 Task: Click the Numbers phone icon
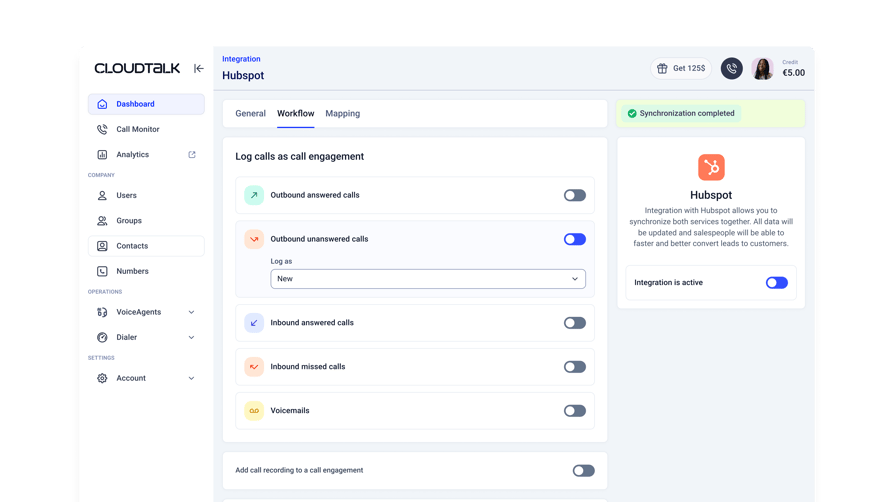(102, 272)
